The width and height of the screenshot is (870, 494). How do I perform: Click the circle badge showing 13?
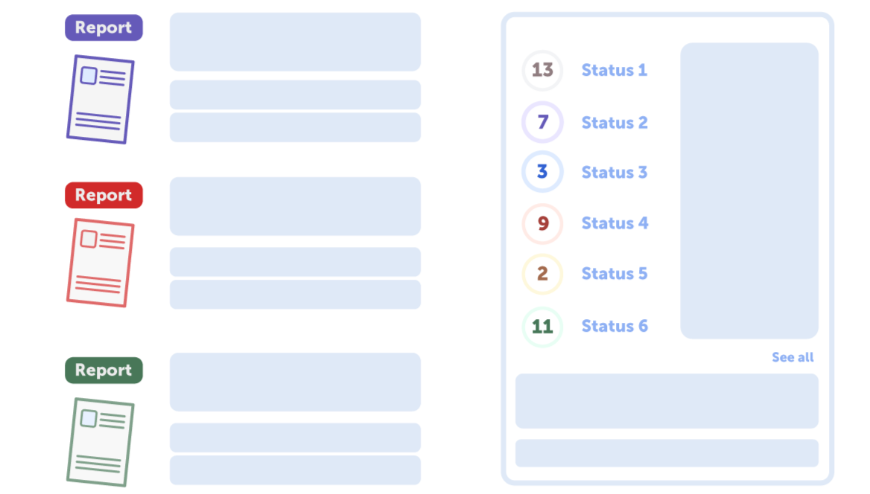tap(542, 71)
